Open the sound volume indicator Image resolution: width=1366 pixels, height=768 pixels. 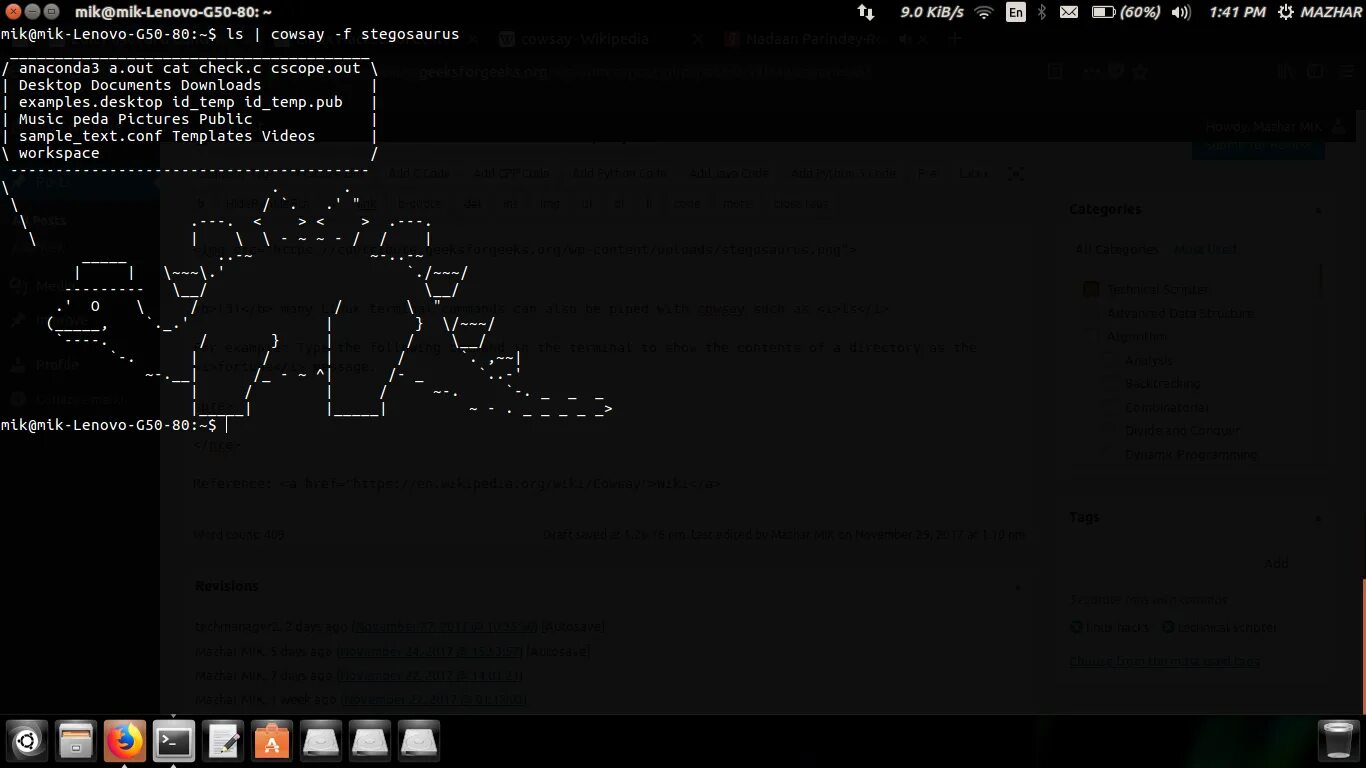(x=1181, y=12)
